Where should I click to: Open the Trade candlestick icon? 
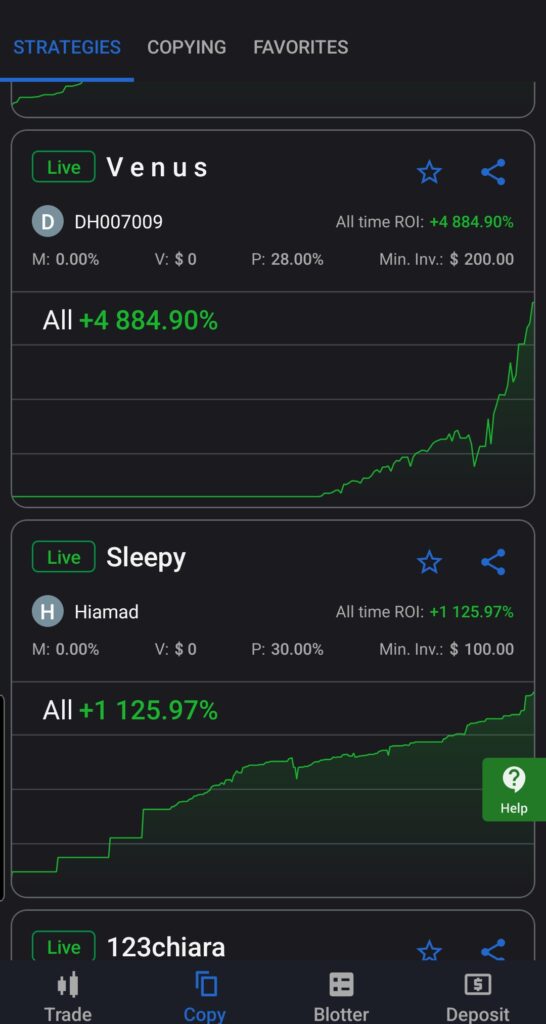(x=68, y=984)
